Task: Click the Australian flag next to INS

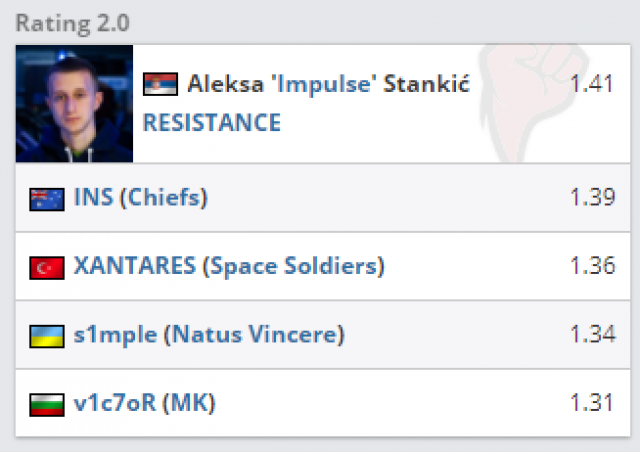Action: pyautogui.click(x=47, y=199)
